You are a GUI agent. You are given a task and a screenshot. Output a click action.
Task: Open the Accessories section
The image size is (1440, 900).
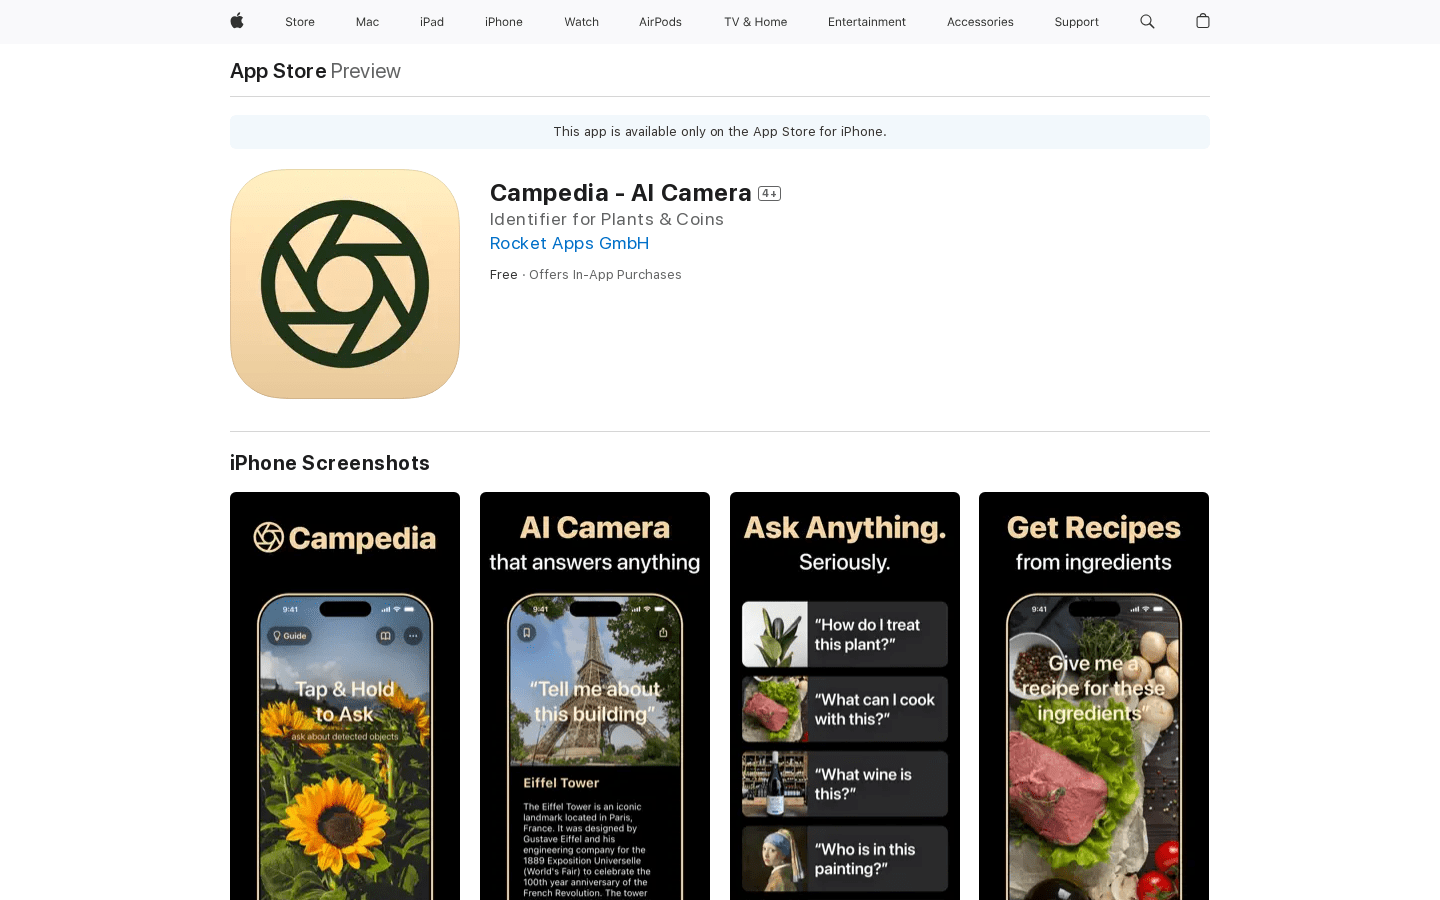point(980,21)
